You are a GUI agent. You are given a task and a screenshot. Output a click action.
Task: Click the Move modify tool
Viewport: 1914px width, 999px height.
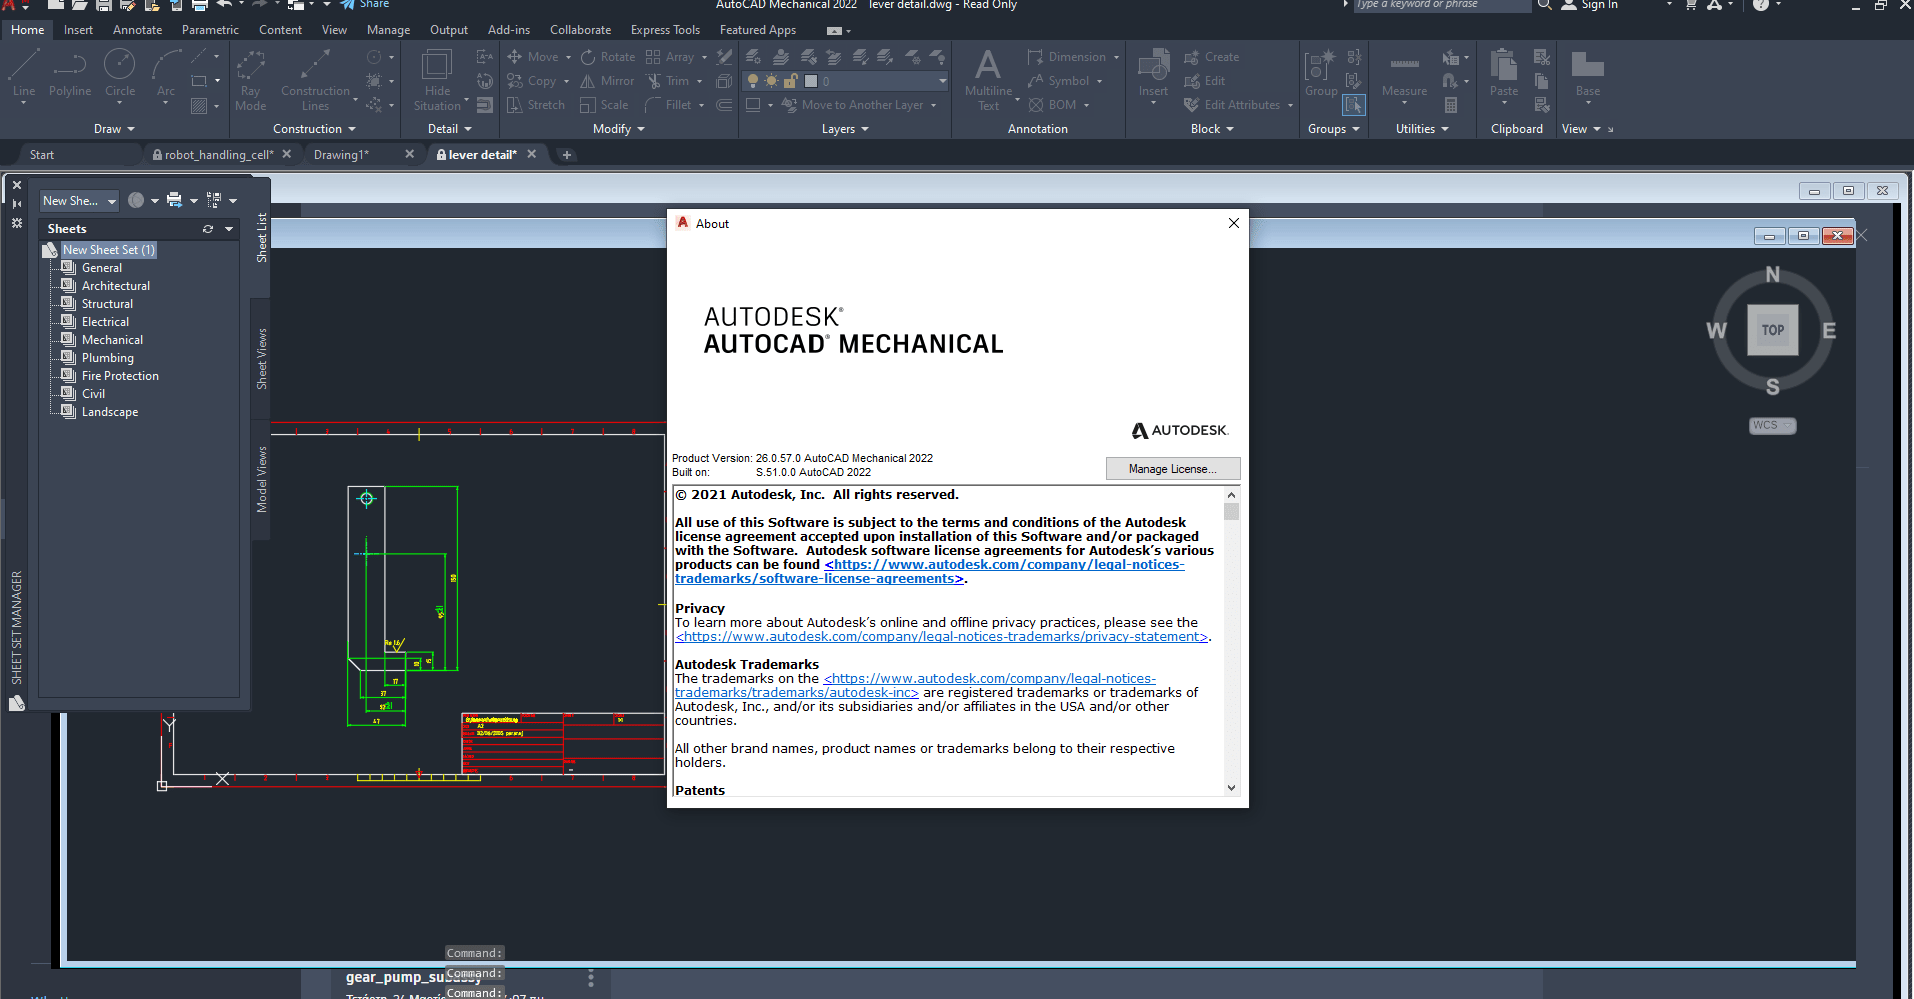click(534, 57)
